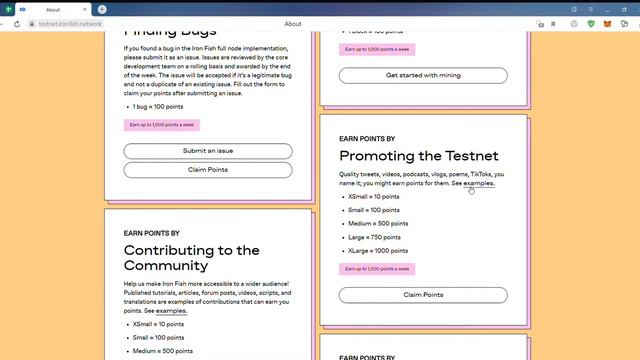Click 'Medium = 500 points' in Community card
This screenshot has width=640, height=360.
[162, 351]
